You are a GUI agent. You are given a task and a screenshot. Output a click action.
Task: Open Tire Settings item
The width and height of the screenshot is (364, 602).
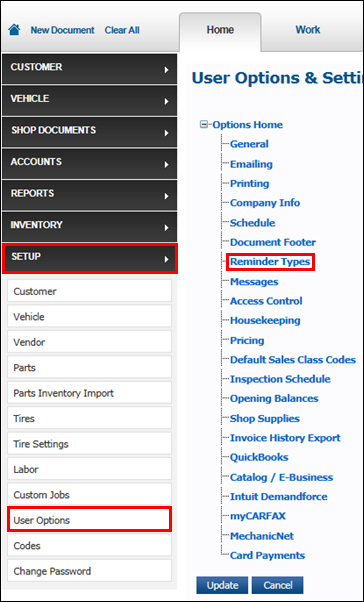(89, 444)
